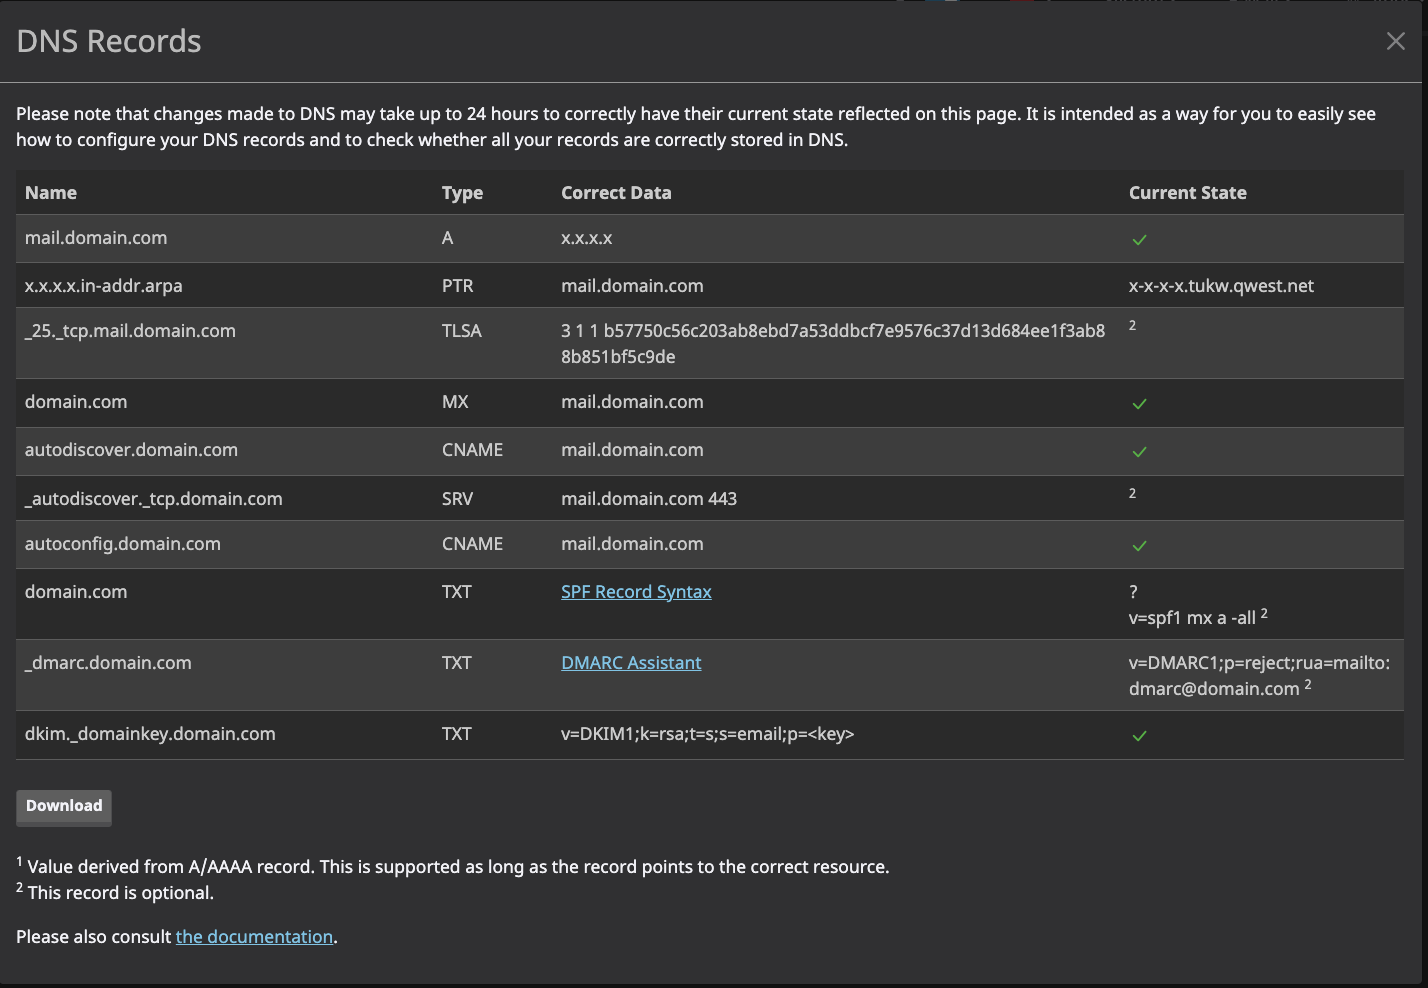This screenshot has width=1428, height=988.
Task: Open the DMARC Assistant link
Action: [631, 663]
